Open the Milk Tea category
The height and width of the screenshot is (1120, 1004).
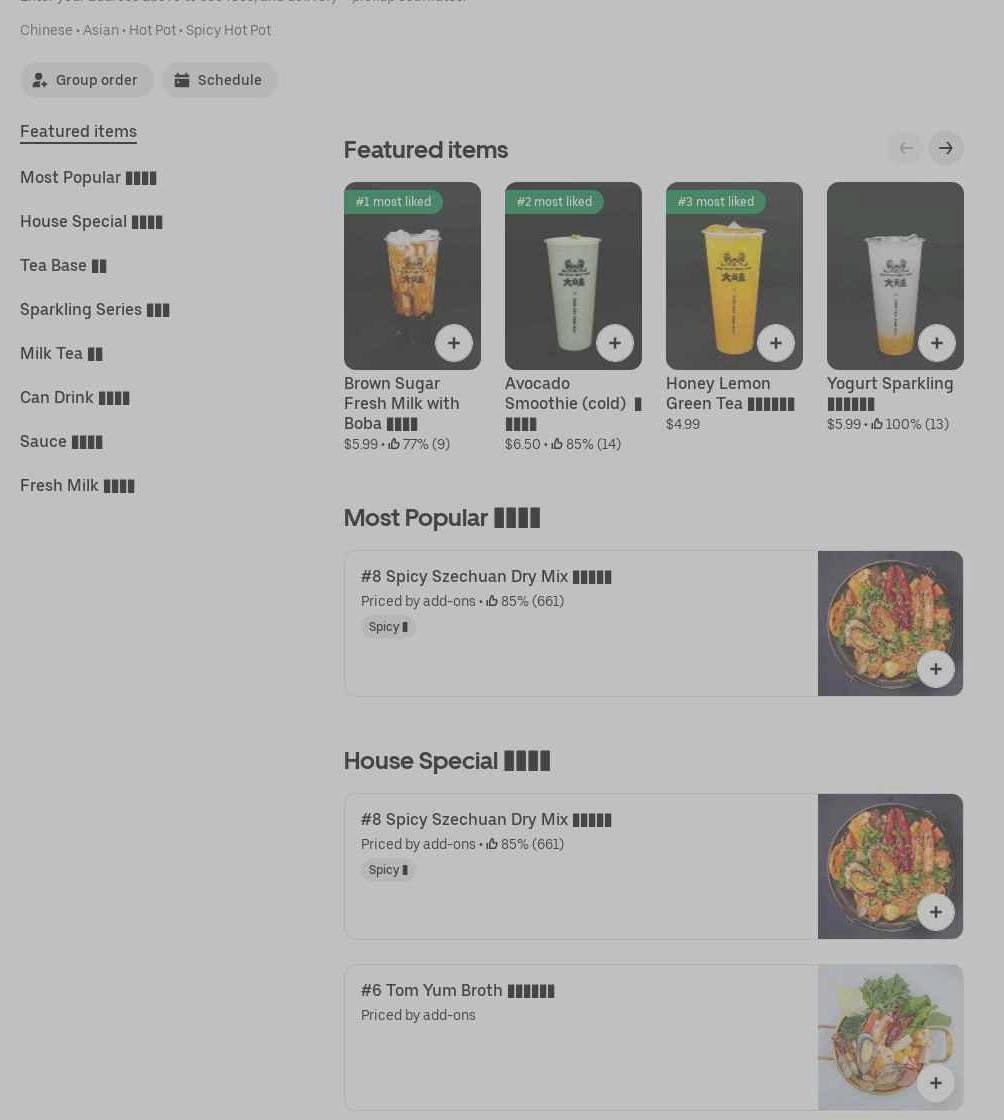click(x=61, y=354)
